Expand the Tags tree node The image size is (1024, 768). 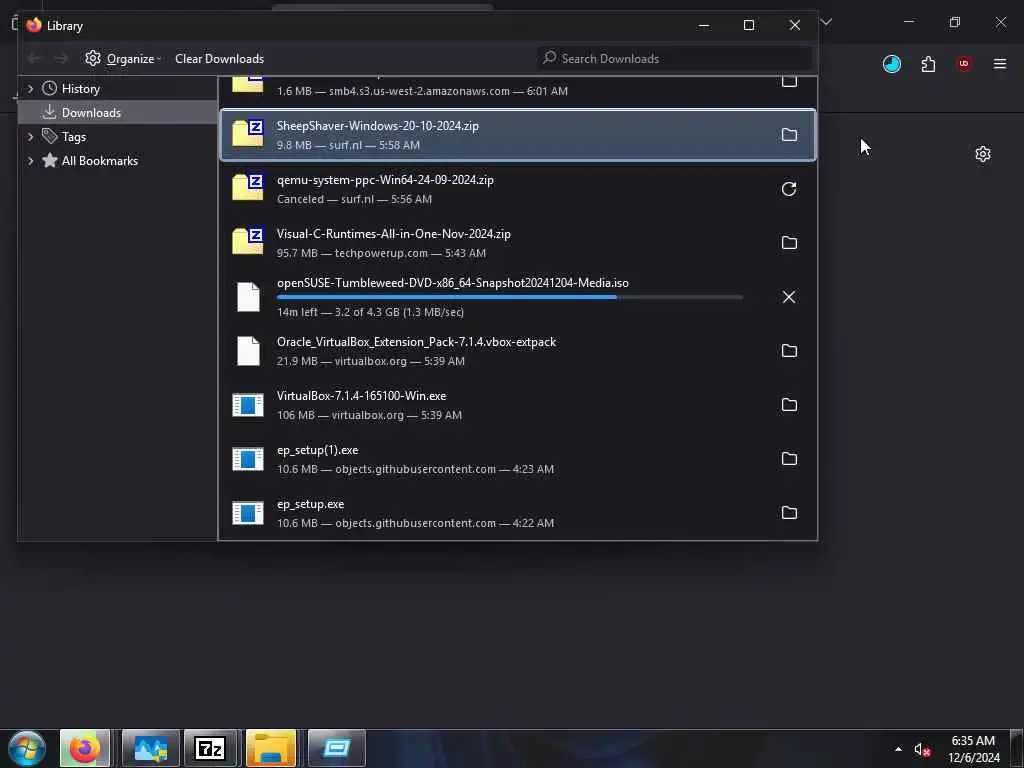click(x=30, y=136)
